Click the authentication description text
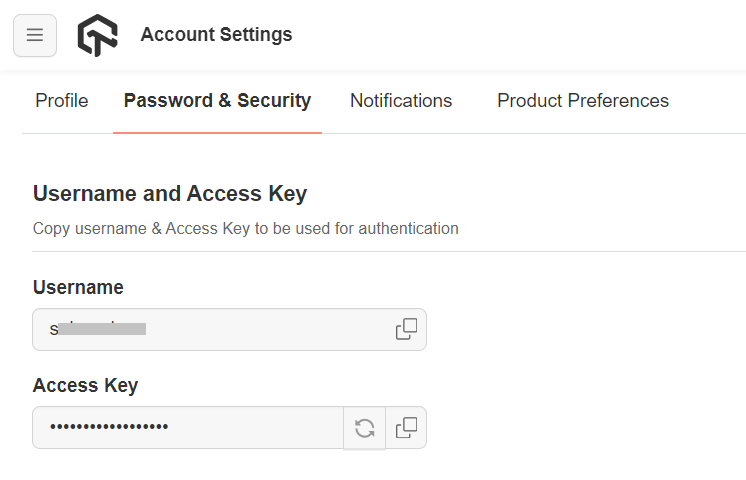This screenshot has width=746, height=480. click(246, 228)
